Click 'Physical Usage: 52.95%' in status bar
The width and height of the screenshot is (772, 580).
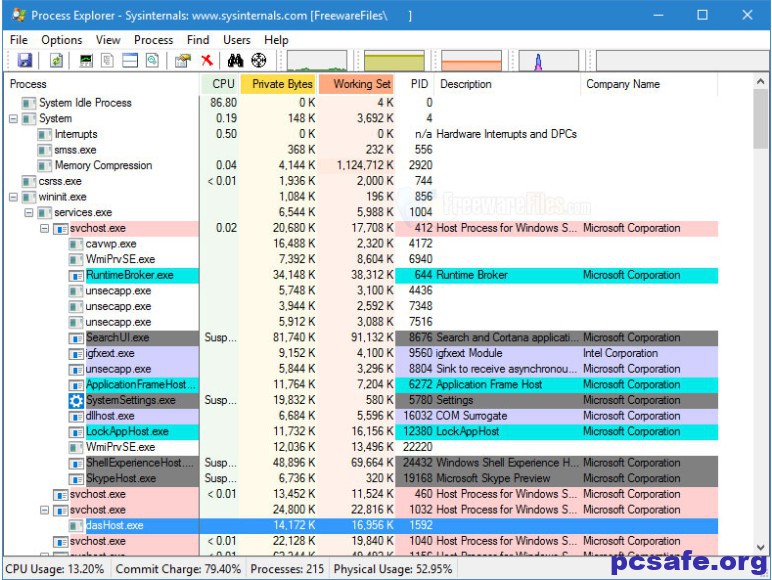coord(393,569)
